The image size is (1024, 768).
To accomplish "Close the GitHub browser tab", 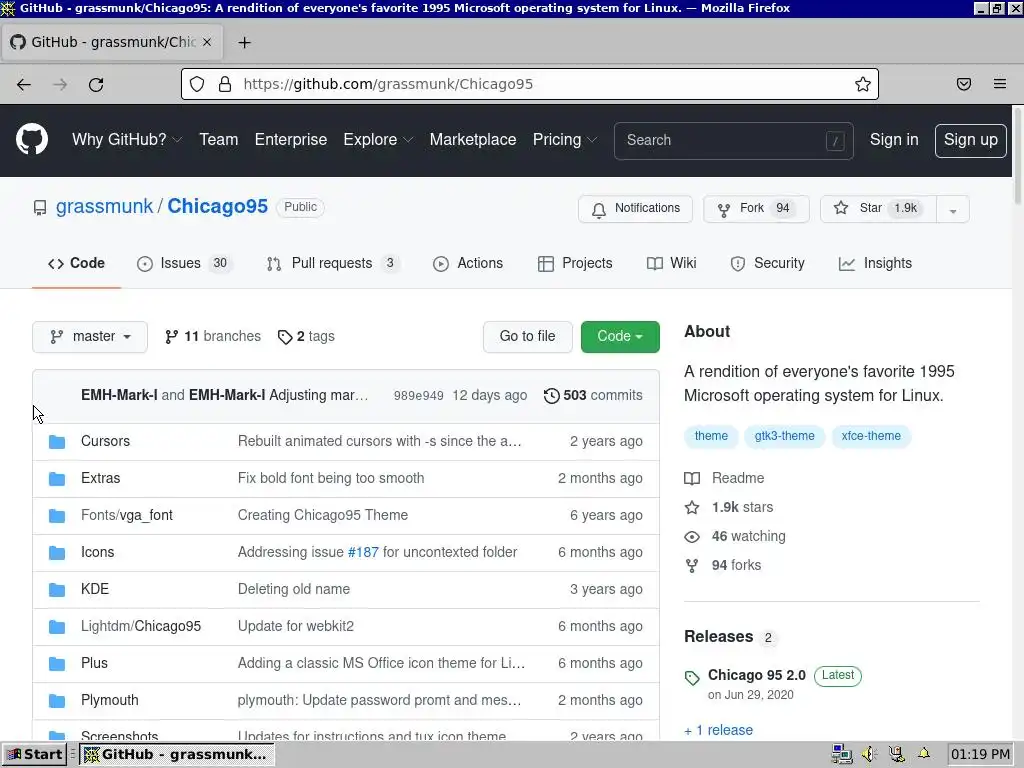I will 207,42.
